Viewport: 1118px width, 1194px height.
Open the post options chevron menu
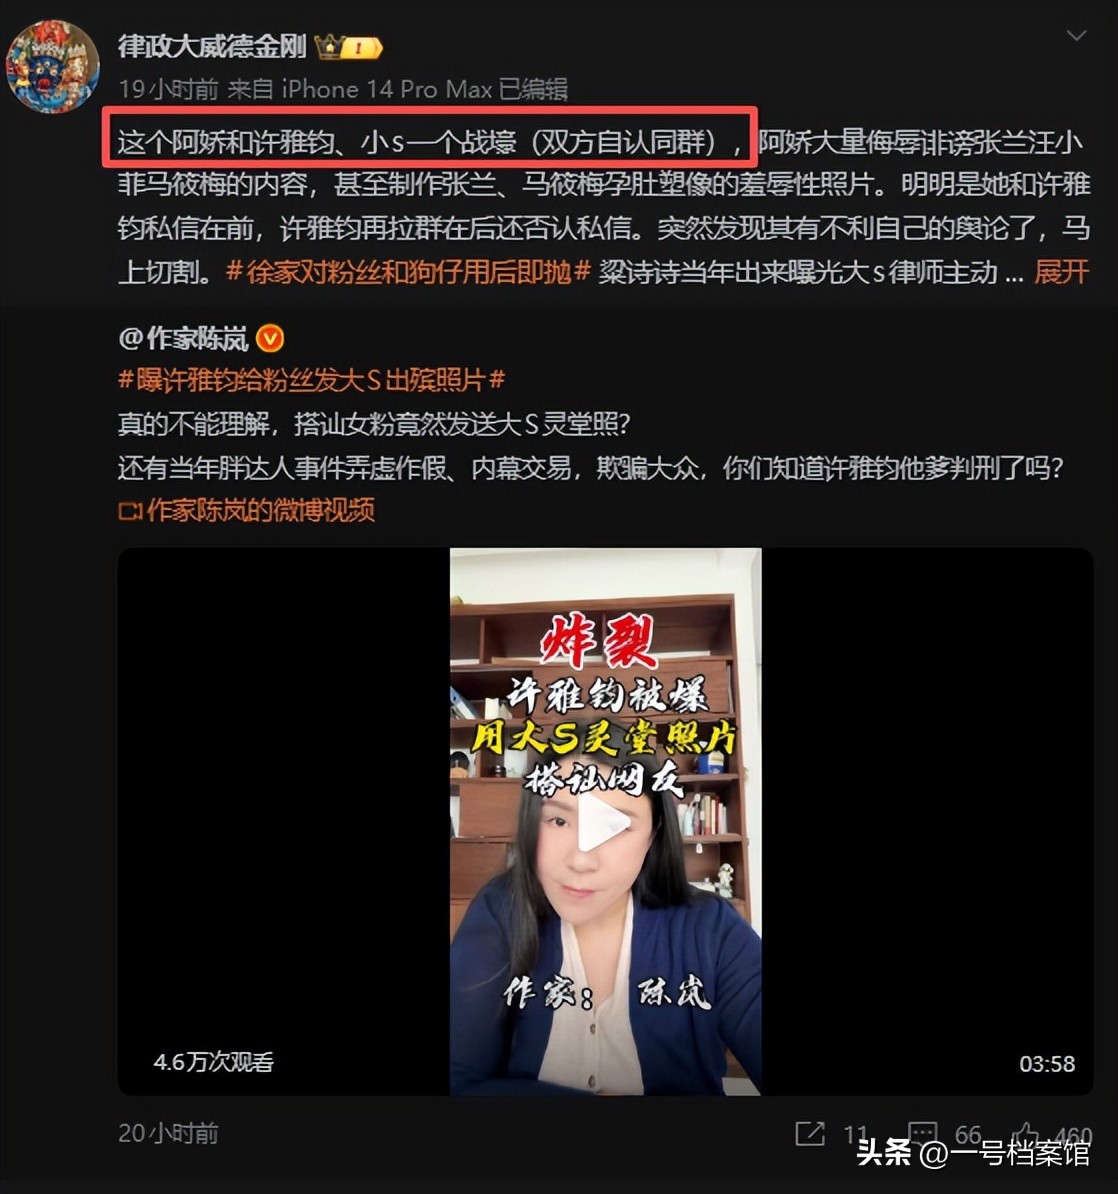[1075, 36]
